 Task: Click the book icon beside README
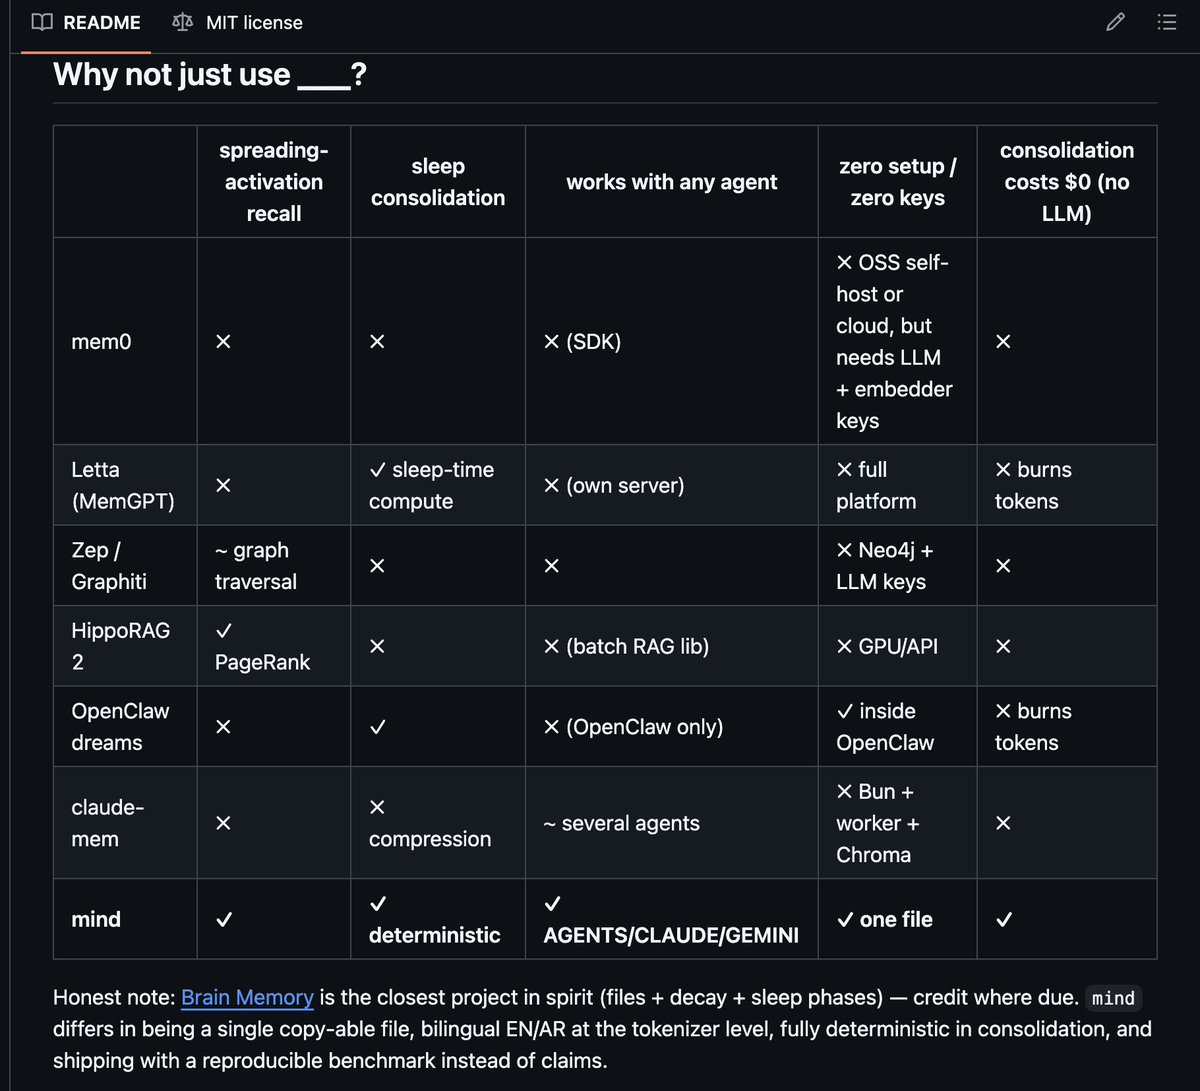(x=42, y=22)
